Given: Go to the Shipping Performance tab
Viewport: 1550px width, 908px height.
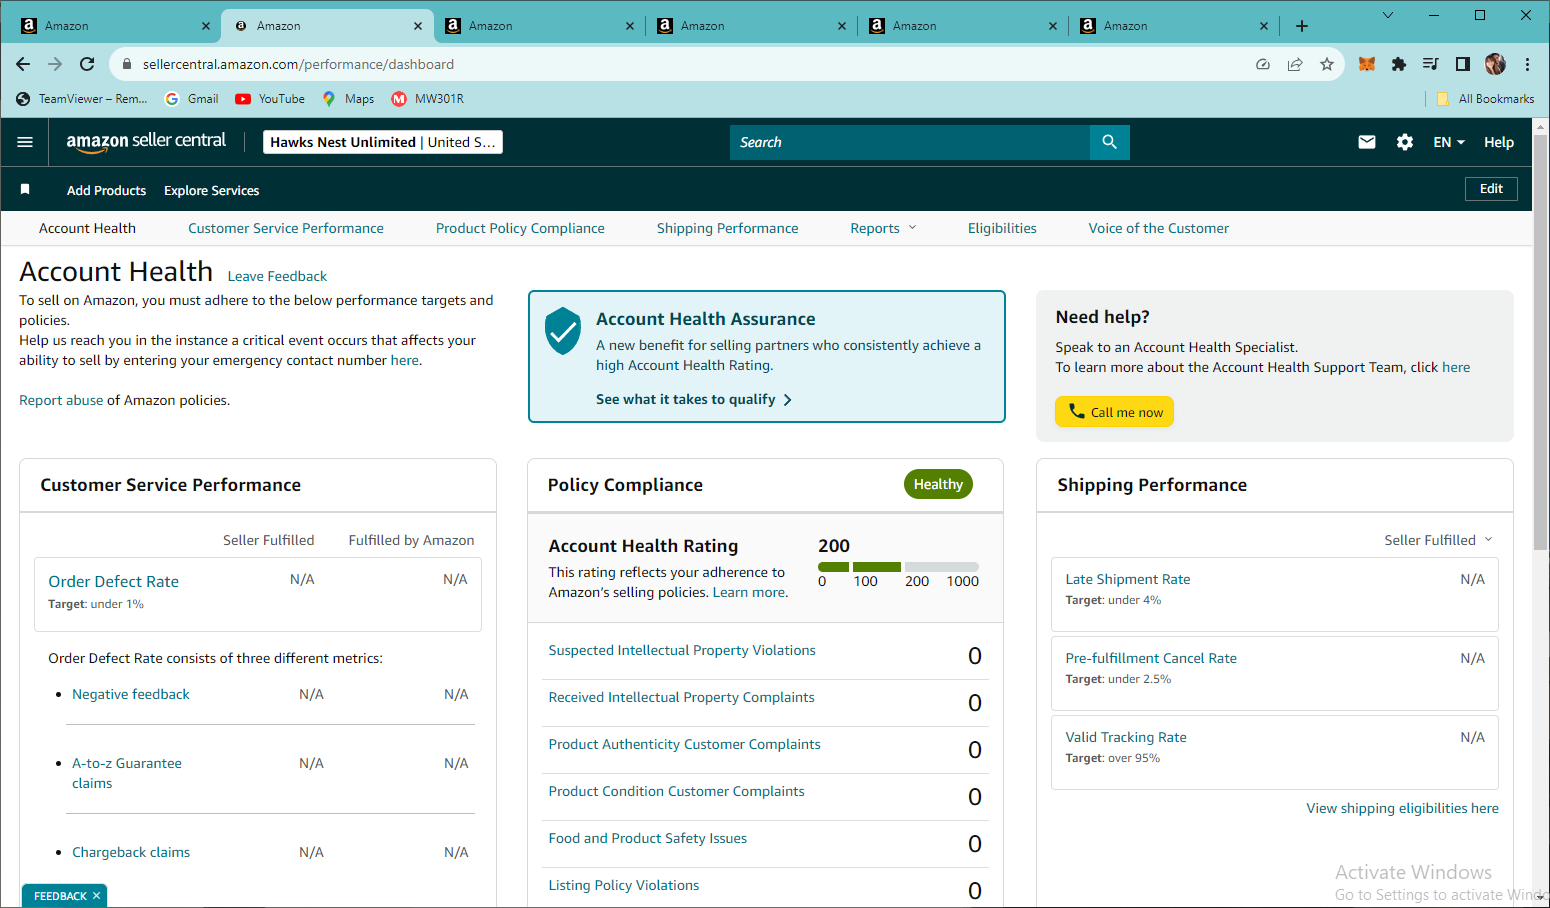Looking at the screenshot, I should tap(728, 228).
